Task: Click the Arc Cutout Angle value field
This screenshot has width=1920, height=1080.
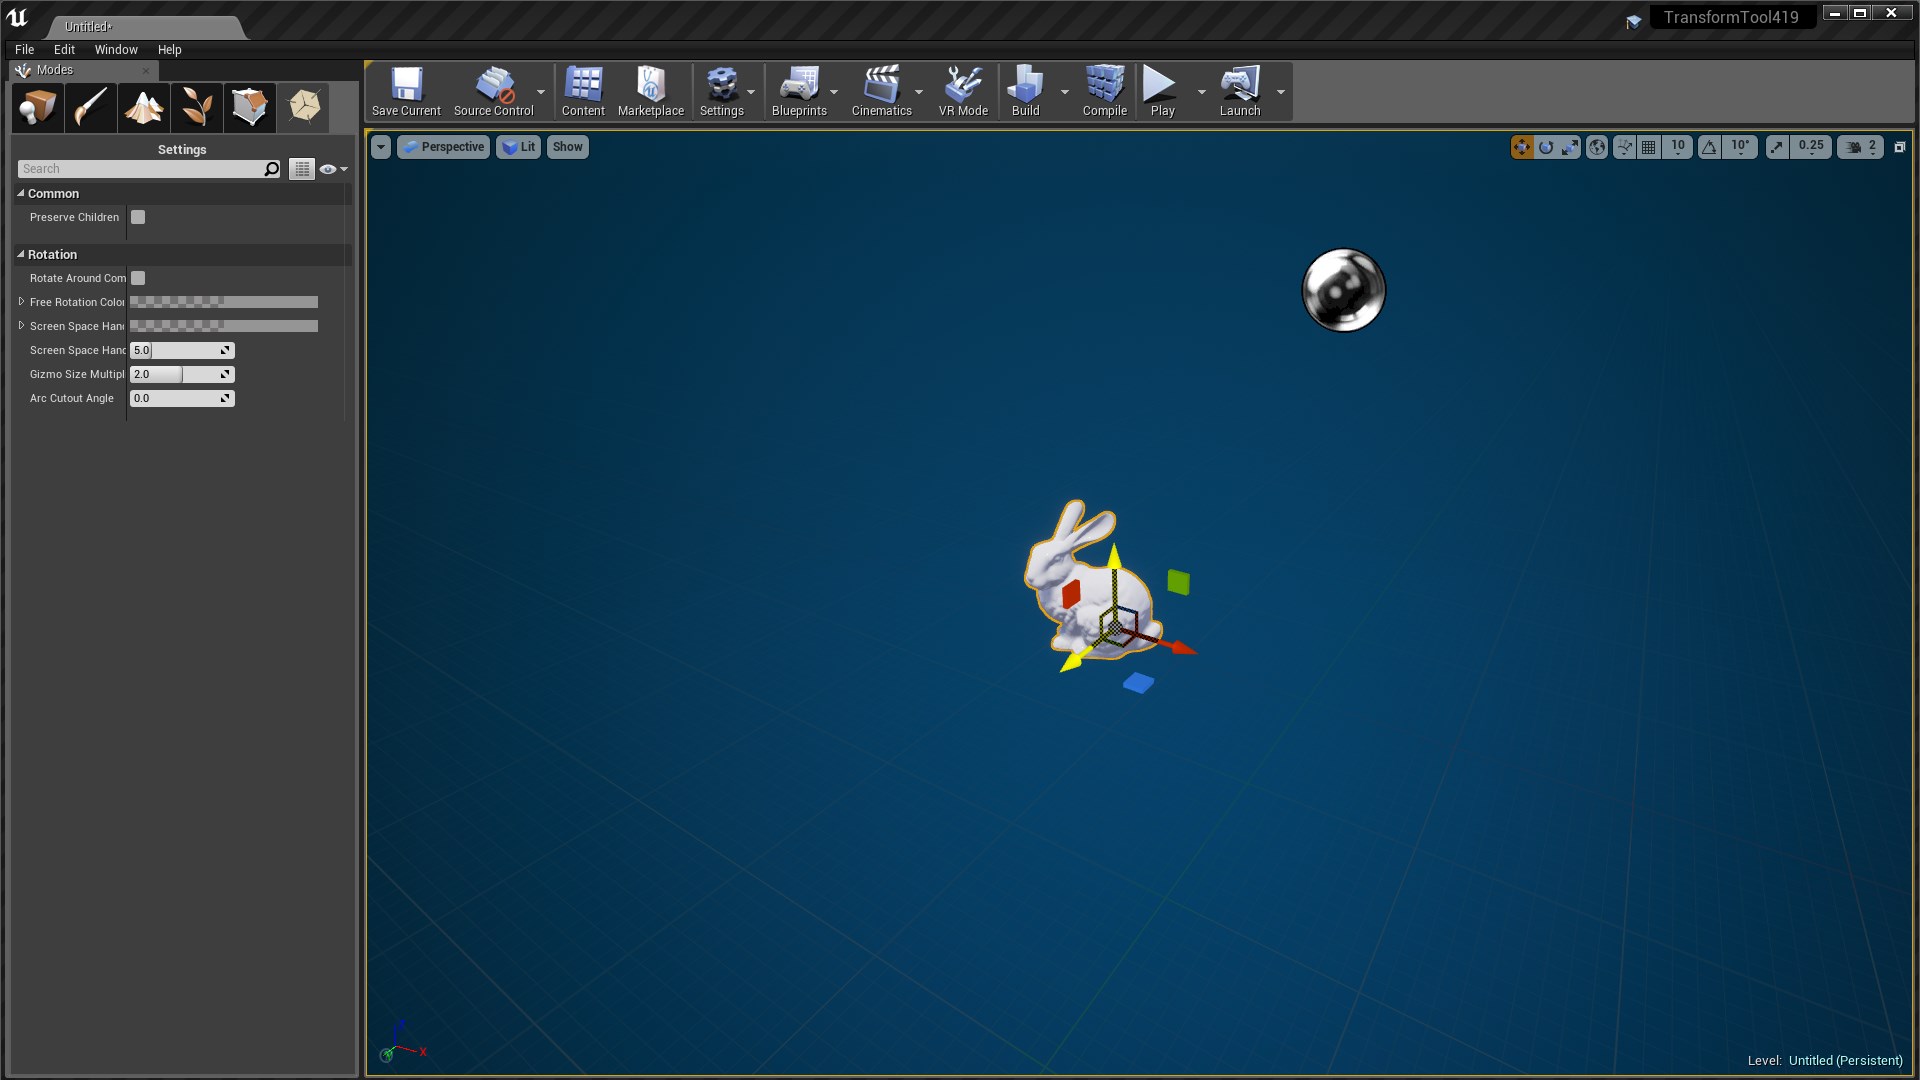Action: pos(182,398)
